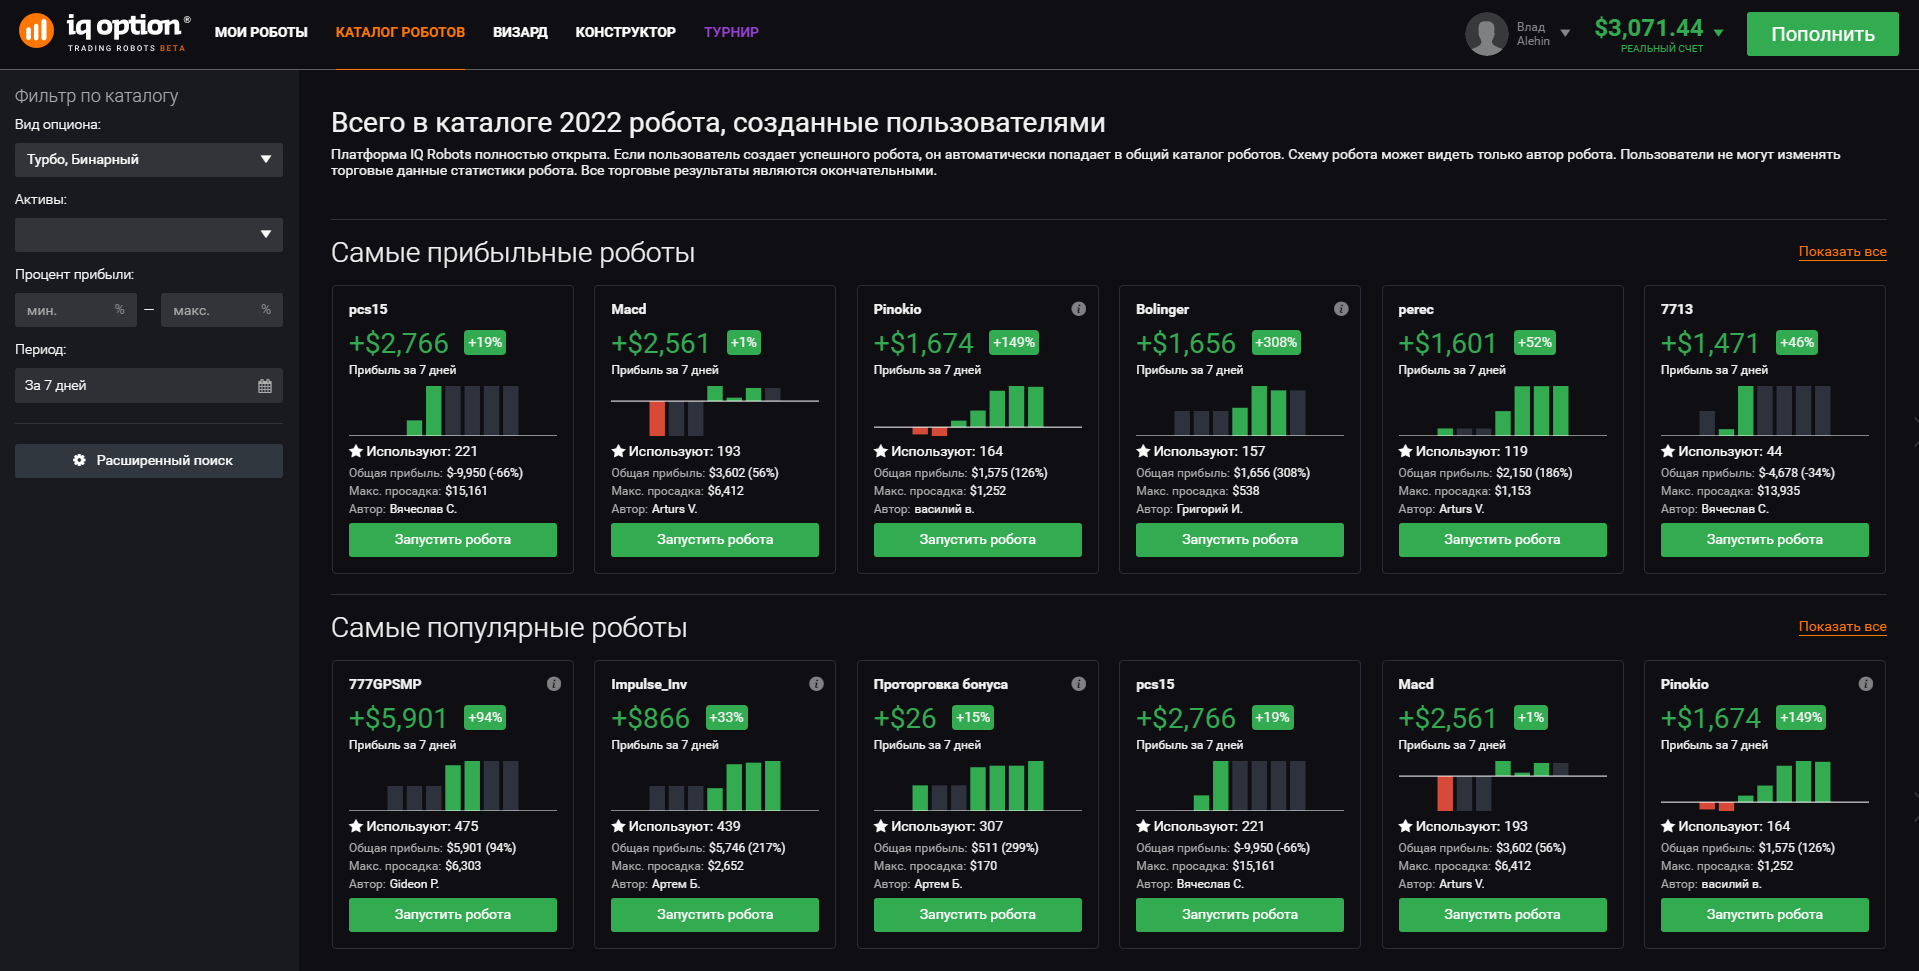Open info icon on Impulse_Inv card
This screenshot has width=1919, height=971.
coord(816,684)
